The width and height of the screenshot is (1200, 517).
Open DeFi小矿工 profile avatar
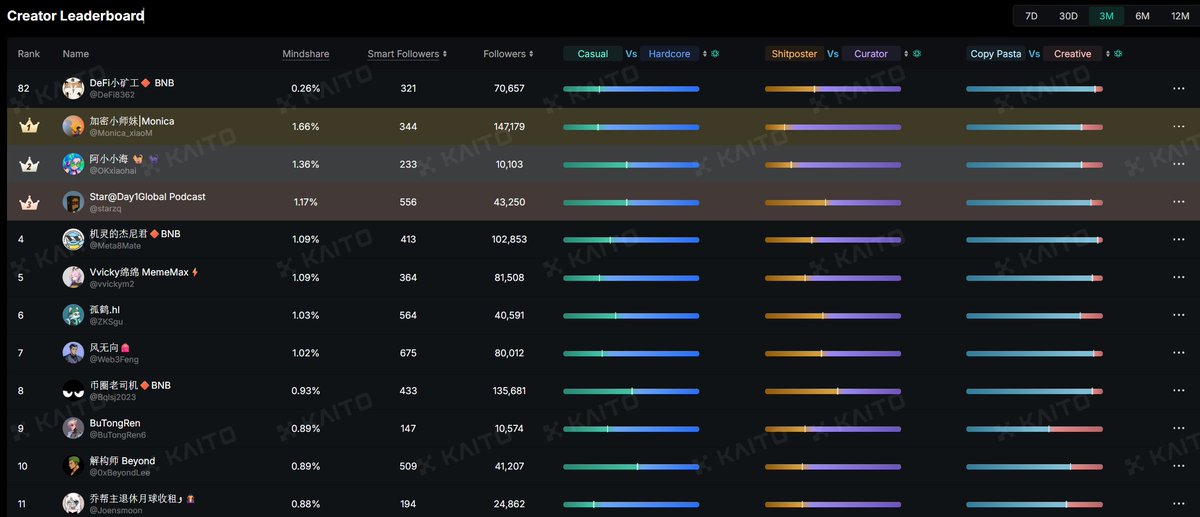coord(73,89)
